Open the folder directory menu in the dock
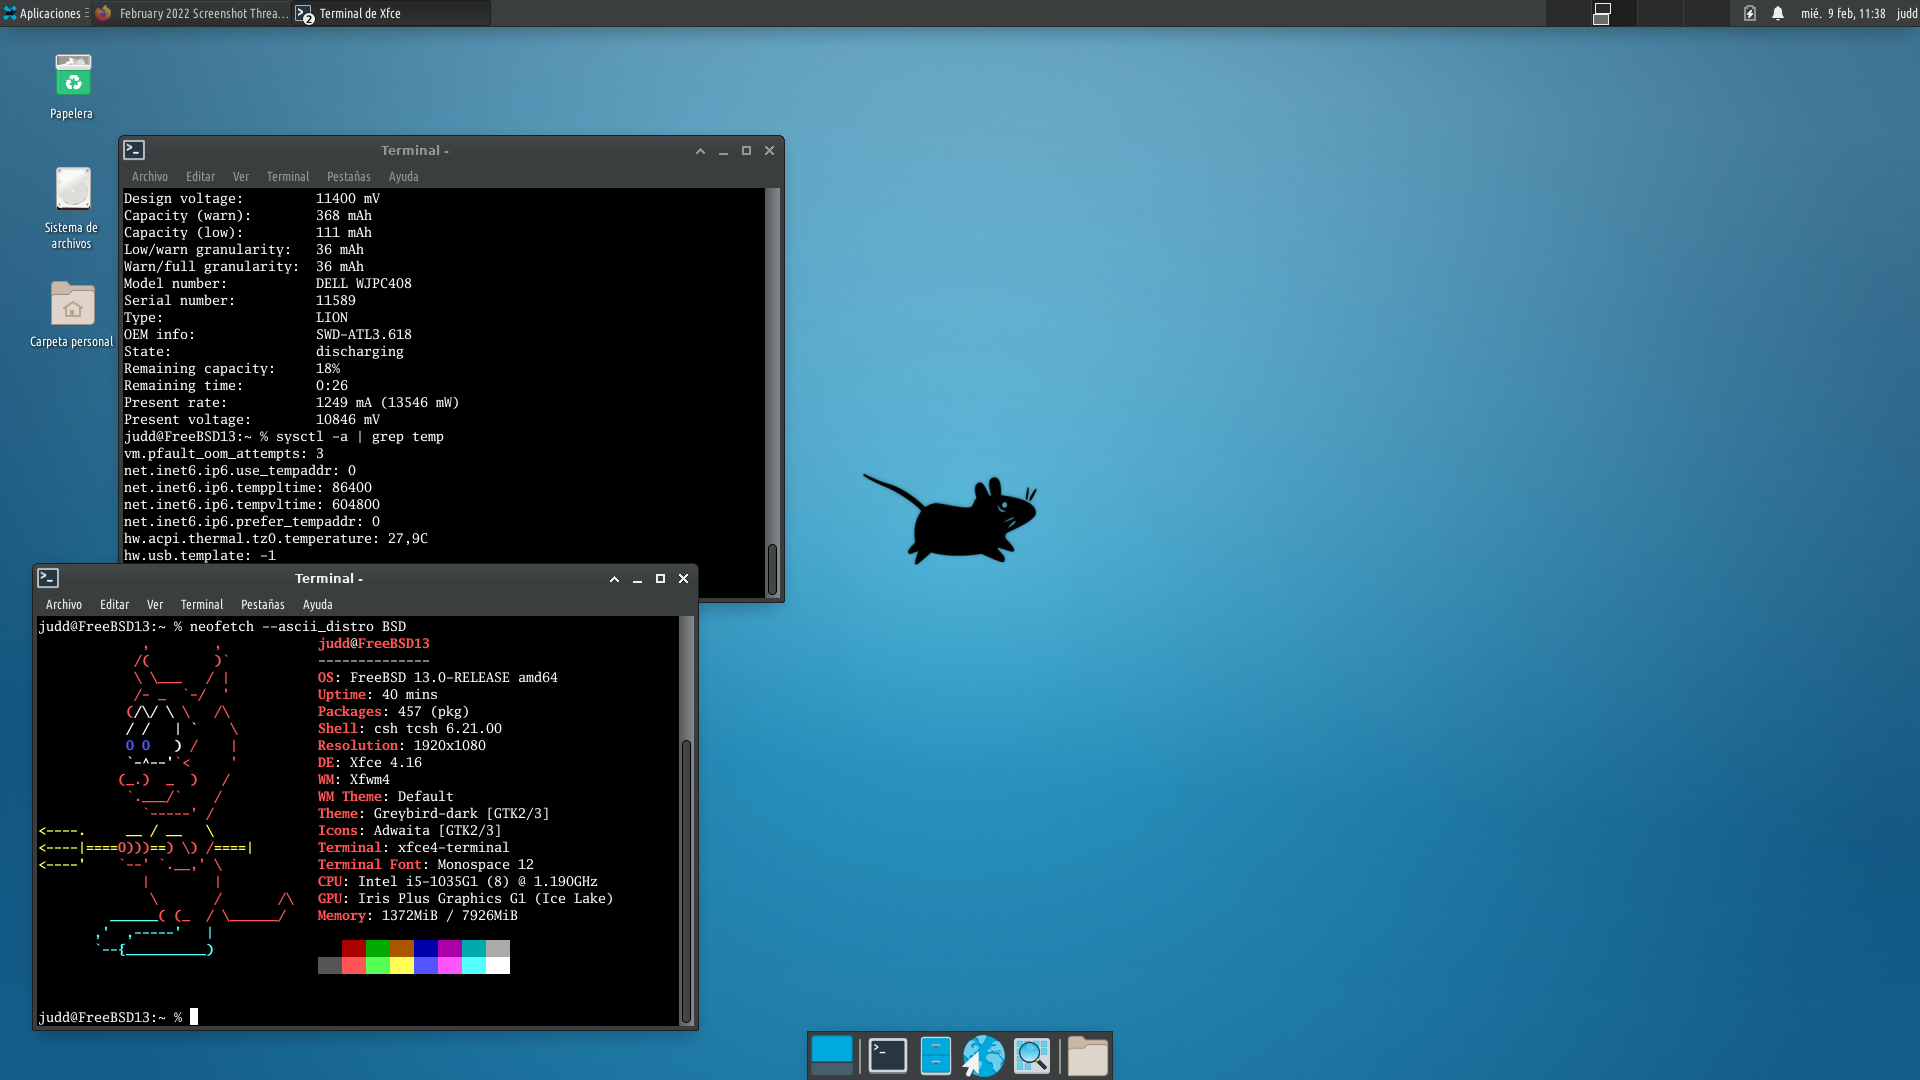The height and width of the screenshot is (1080, 1920). coord(1087,1055)
